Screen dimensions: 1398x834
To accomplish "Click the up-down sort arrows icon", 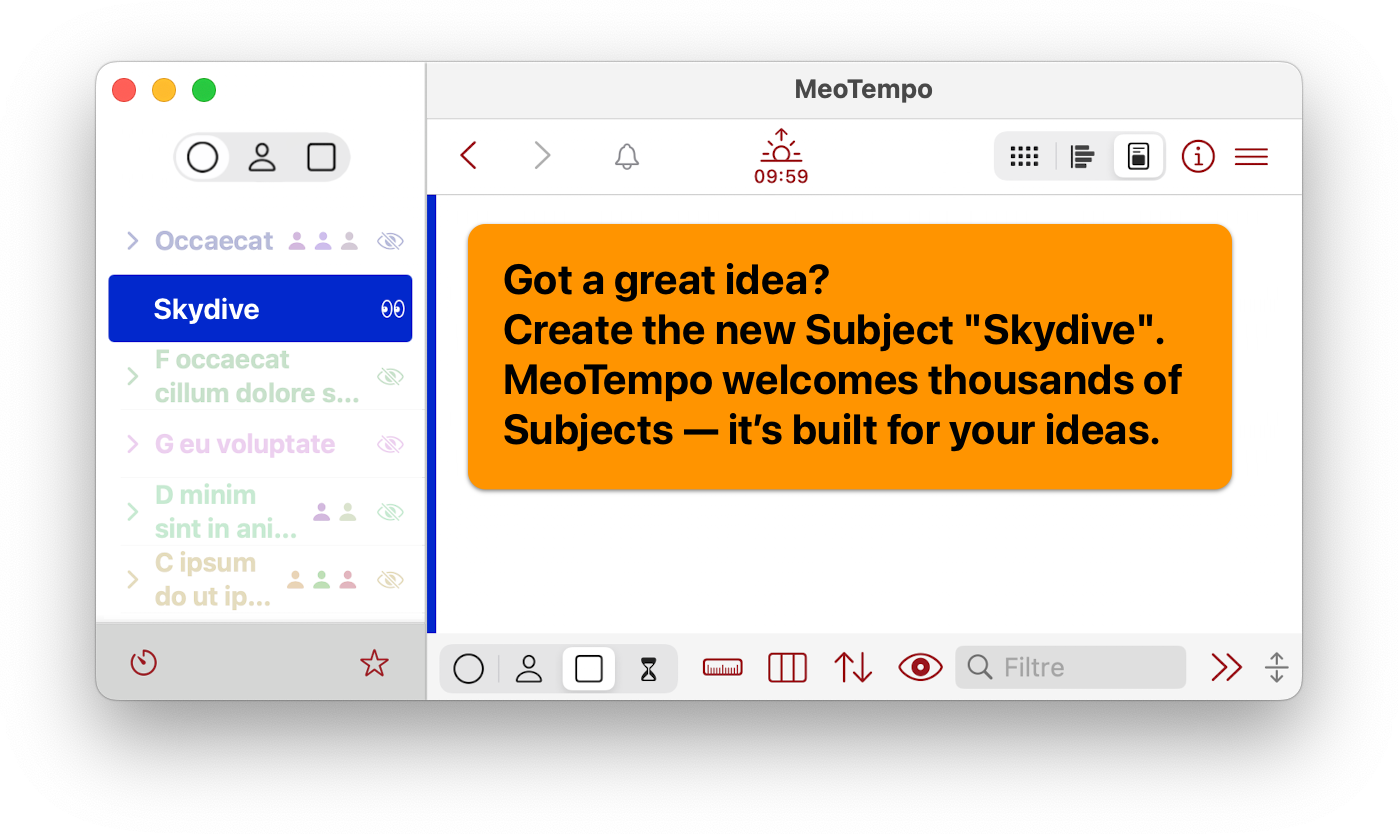I will (853, 668).
